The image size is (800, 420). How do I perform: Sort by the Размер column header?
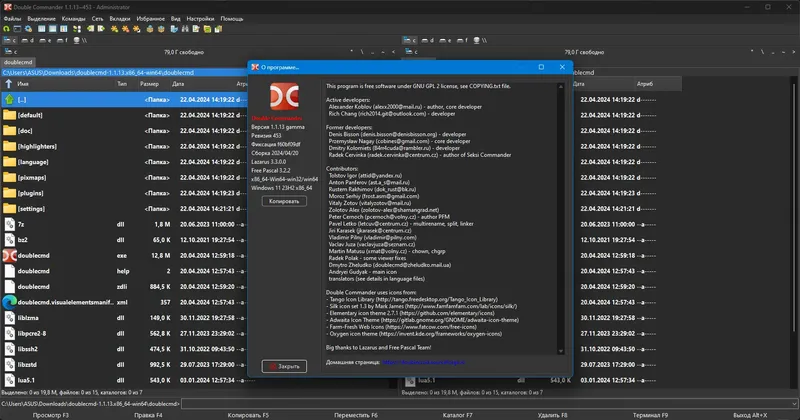[149, 85]
